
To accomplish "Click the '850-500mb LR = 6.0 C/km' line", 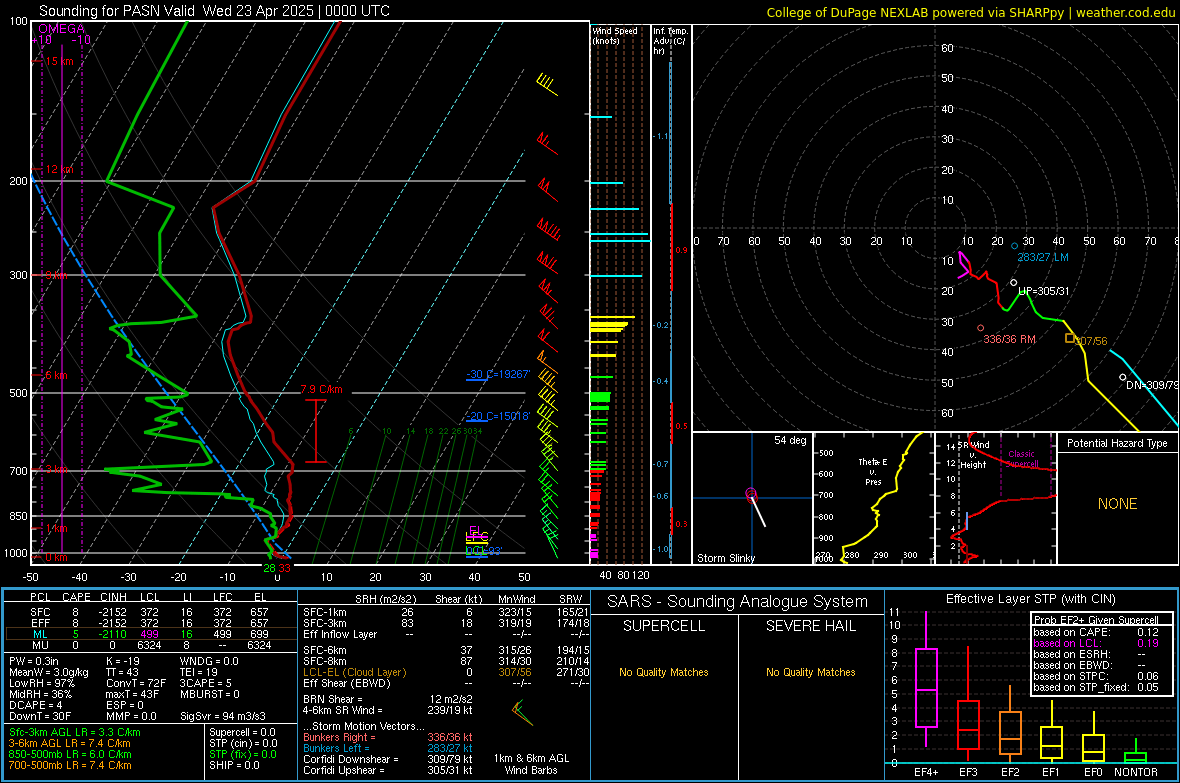I will pyautogui.click(x=70, y=754).
